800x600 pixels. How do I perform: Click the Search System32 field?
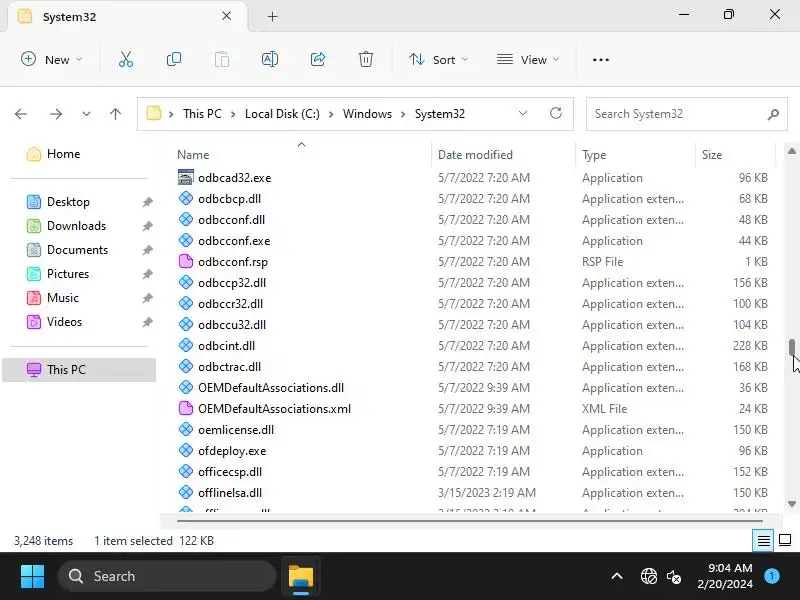click(687, 114)
